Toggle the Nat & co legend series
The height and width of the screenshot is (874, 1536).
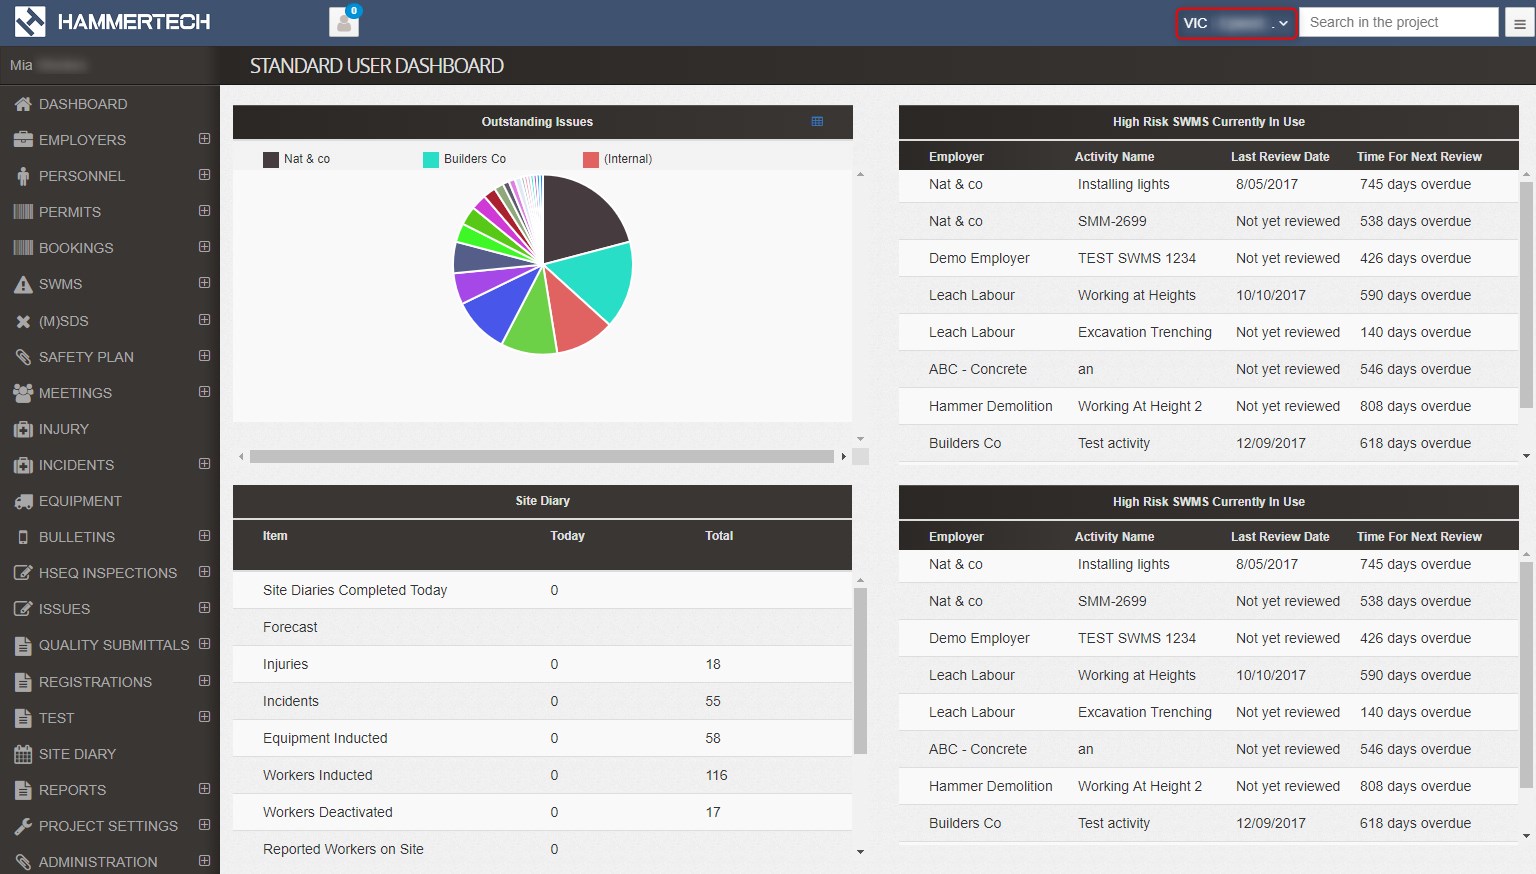(297, 159)
